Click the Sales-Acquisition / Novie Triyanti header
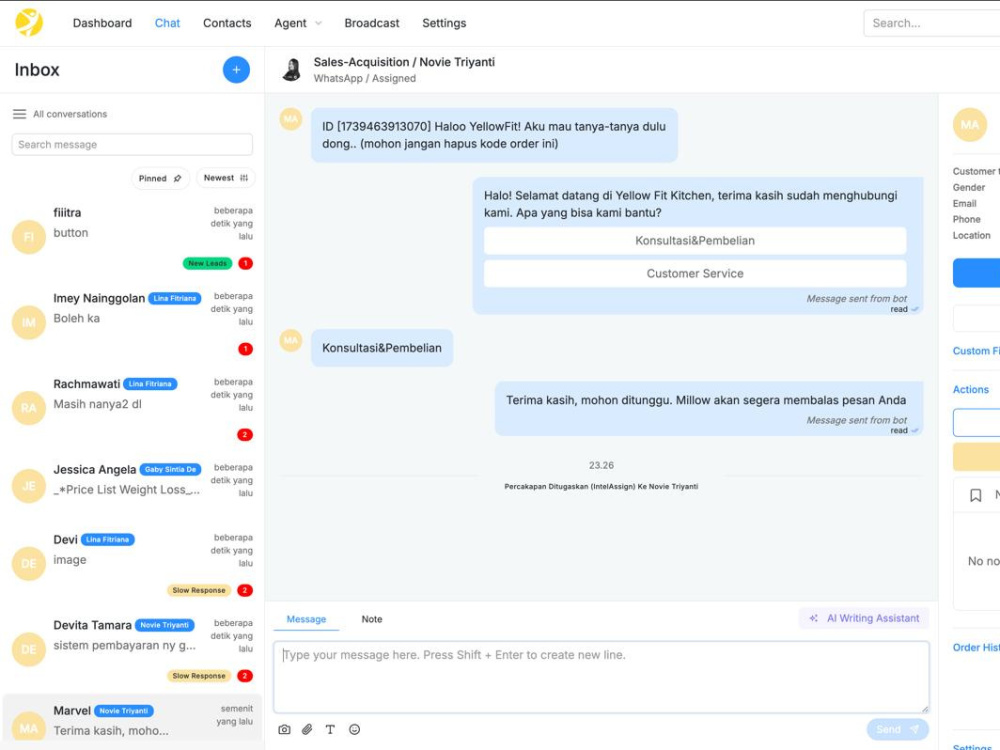The height and width of the screenshot is (750, 1000). [x=404, y=62]
